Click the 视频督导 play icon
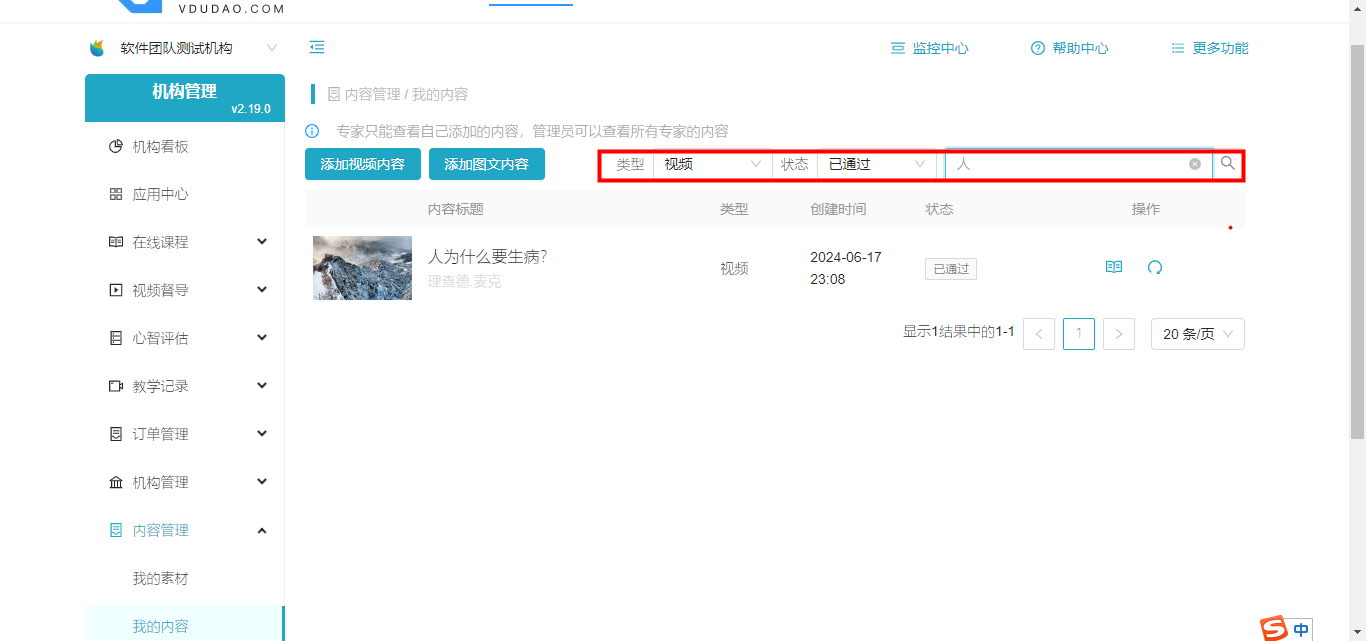 click(115, 290)
